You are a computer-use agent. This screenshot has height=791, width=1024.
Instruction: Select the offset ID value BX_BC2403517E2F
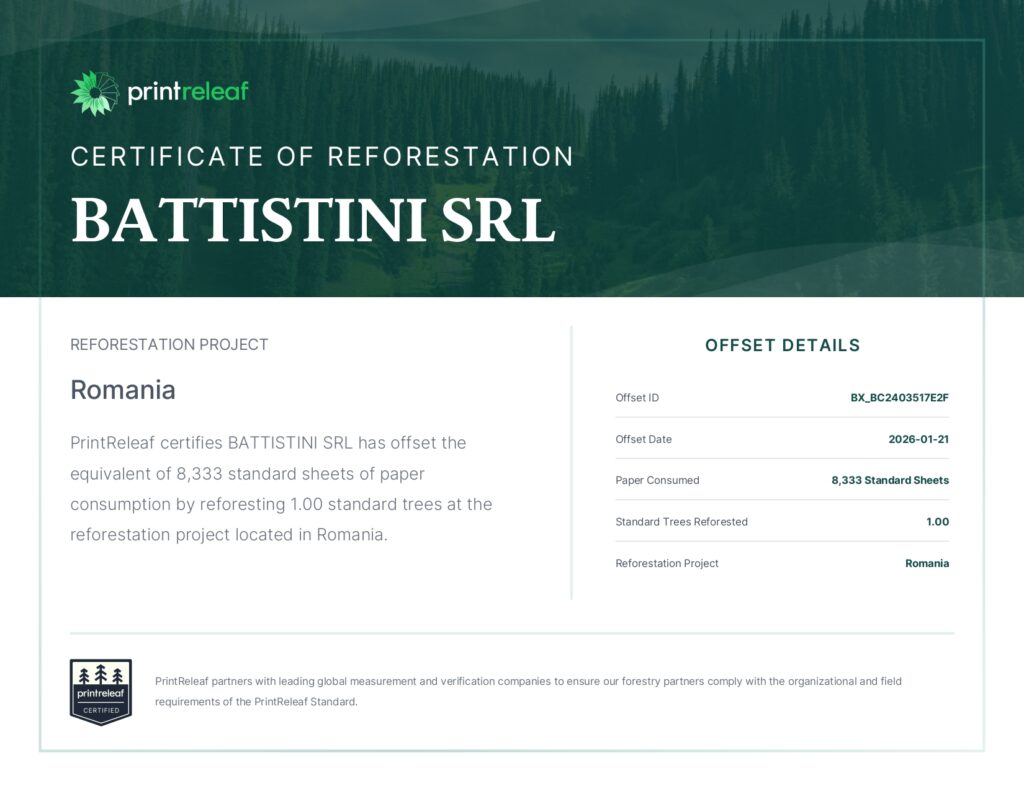click(x=899, y=398)
